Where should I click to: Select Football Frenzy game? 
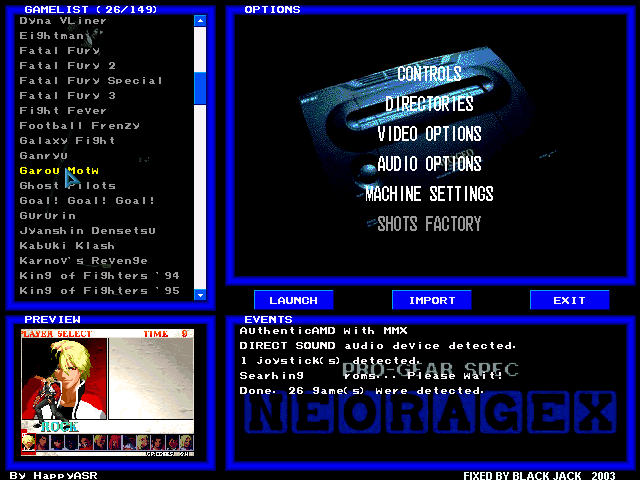[80, 126]
